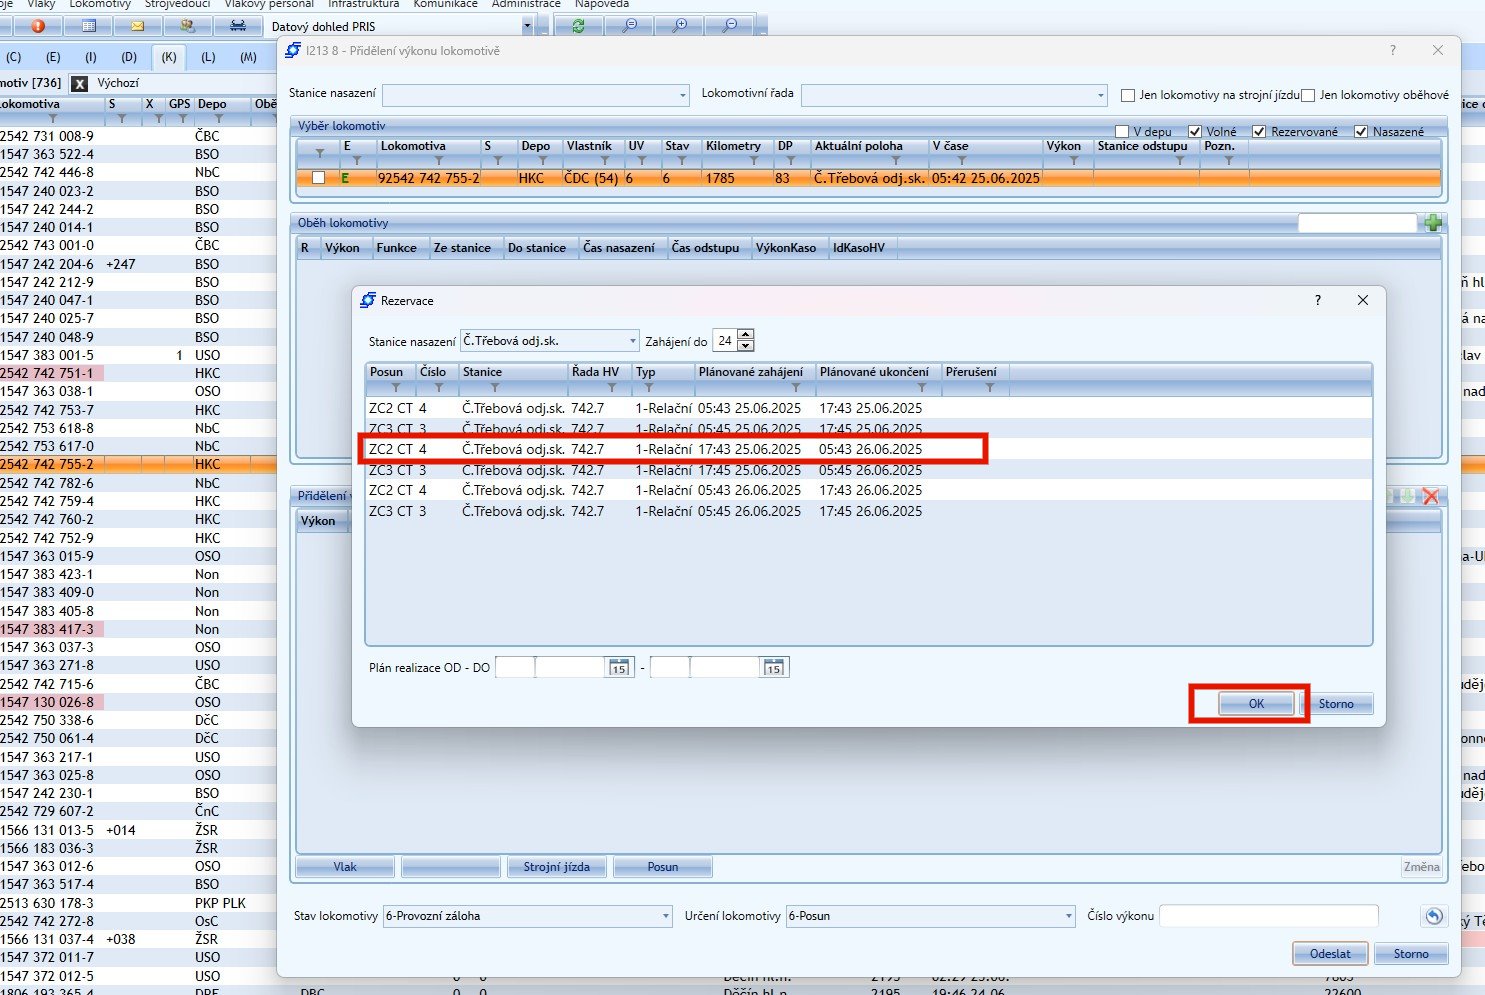
Task: Toggle the Rezervované checkbox
Action: pyautogui.click(x=1259, y=132)
